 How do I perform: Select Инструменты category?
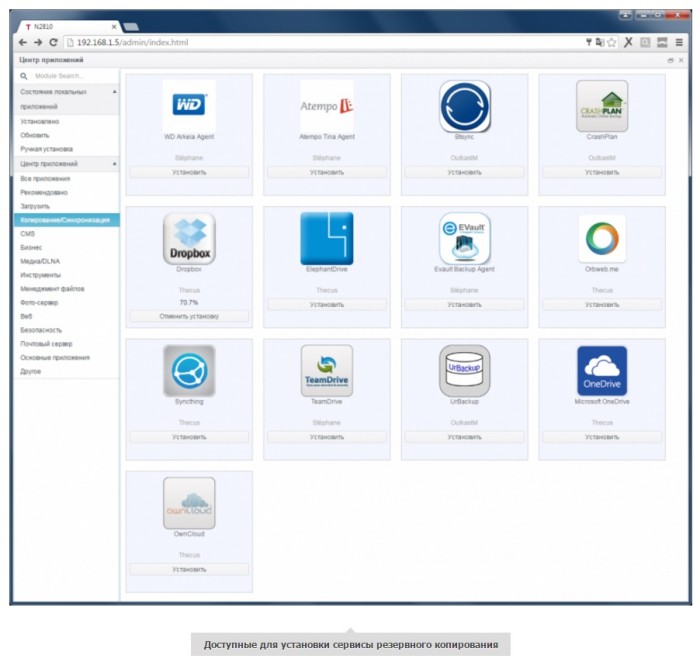[x=41, y=275]
